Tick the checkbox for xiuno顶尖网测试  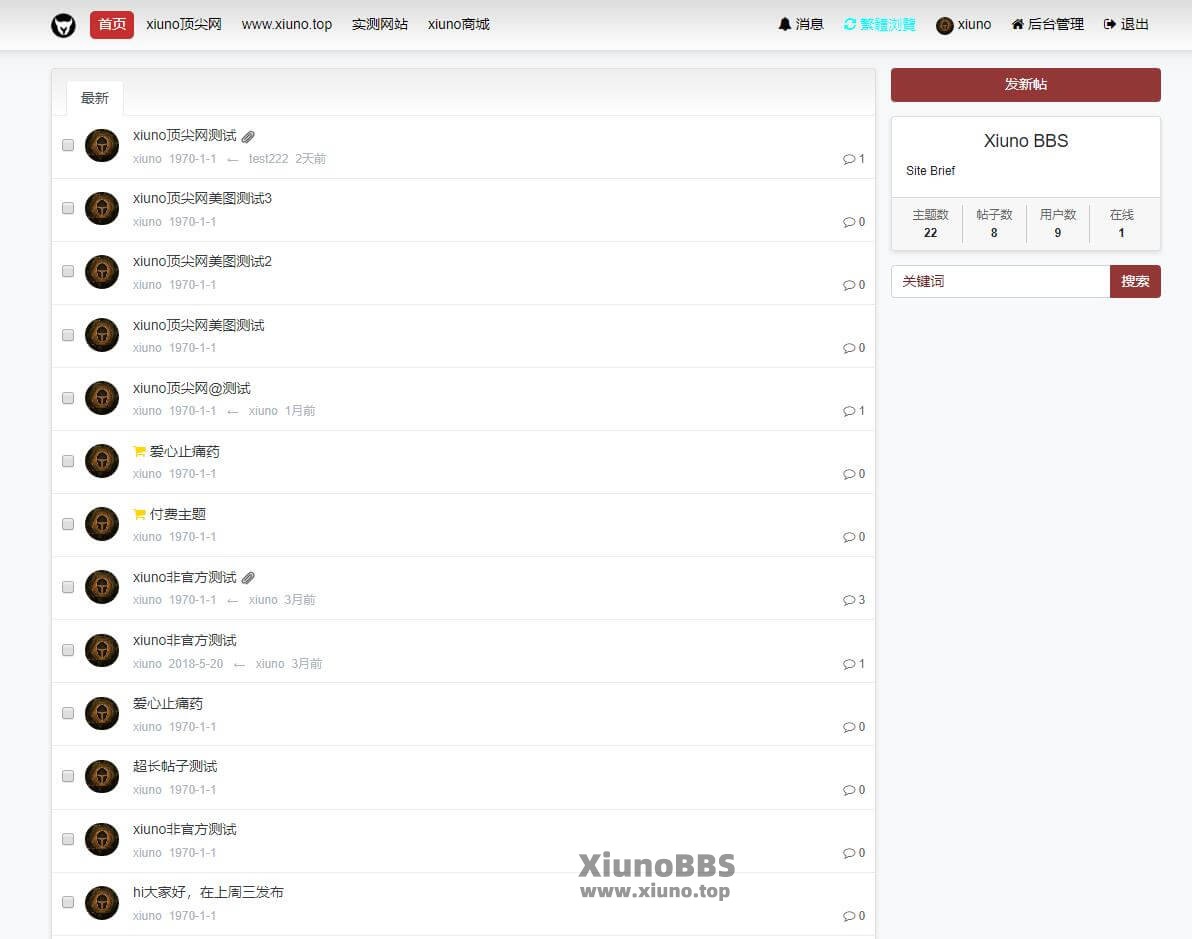pyautogui.click(x=68, y=145)
